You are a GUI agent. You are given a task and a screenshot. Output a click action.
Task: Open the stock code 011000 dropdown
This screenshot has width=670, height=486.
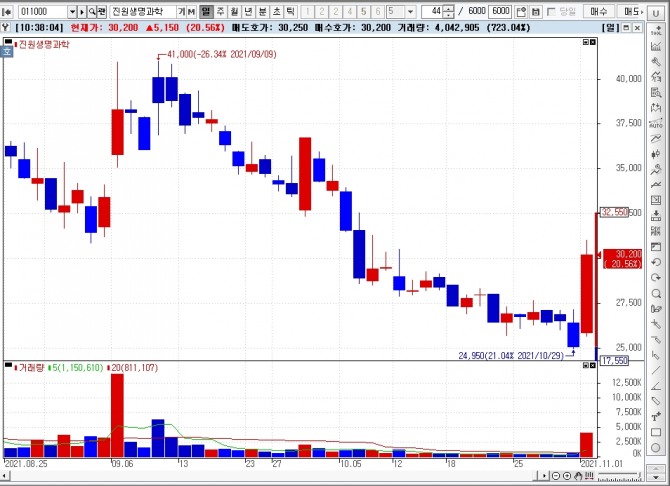click(x=72, y=12)
